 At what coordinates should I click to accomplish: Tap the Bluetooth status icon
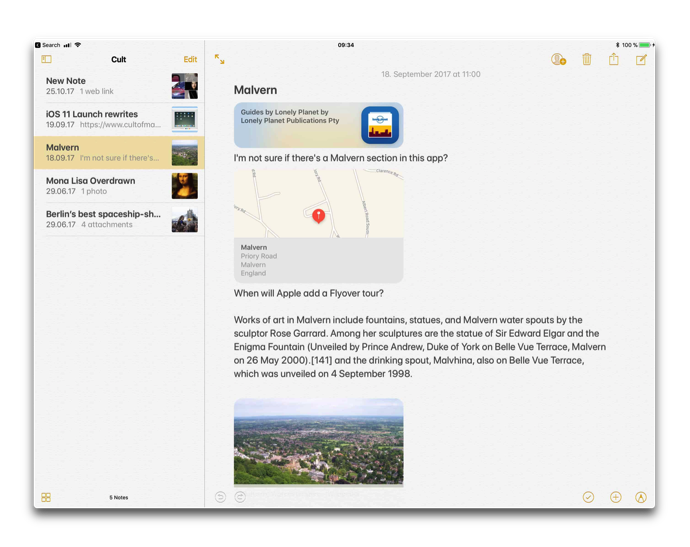point(617,45)
